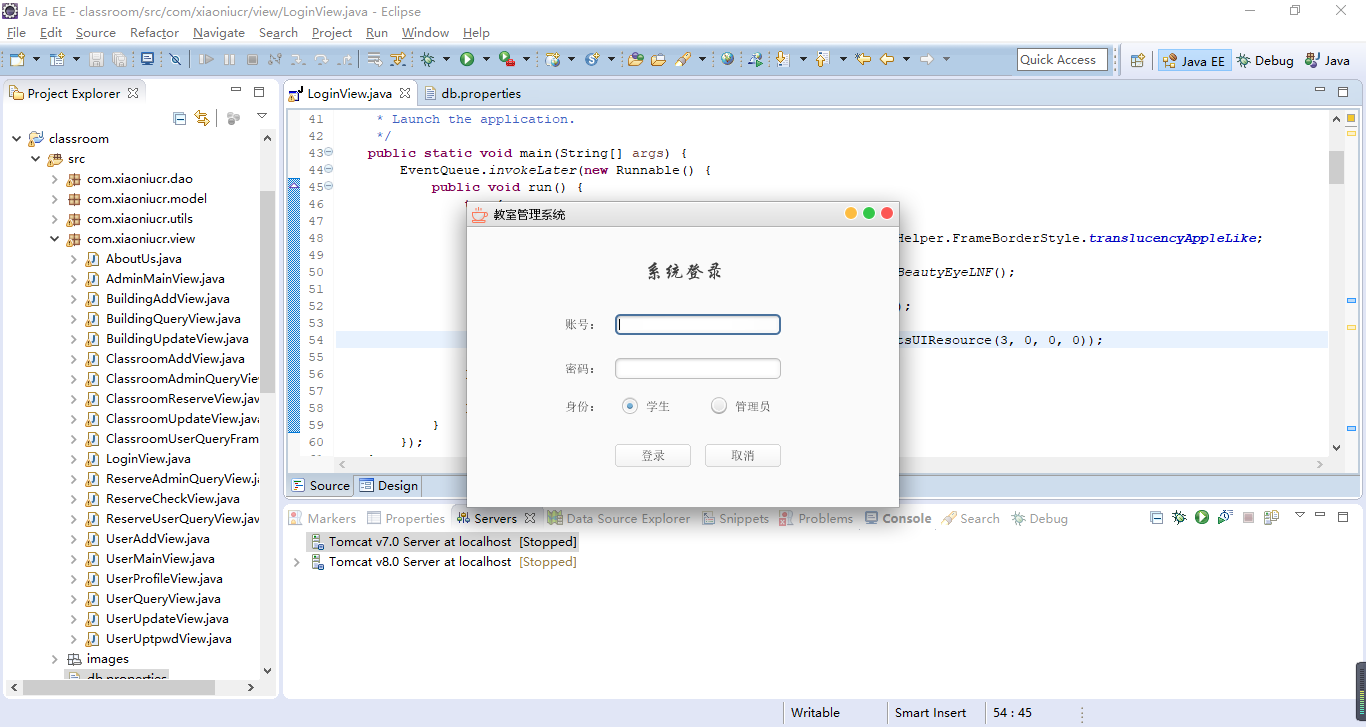
Task: Maximize the editor area
Action: click(1343, 92)
